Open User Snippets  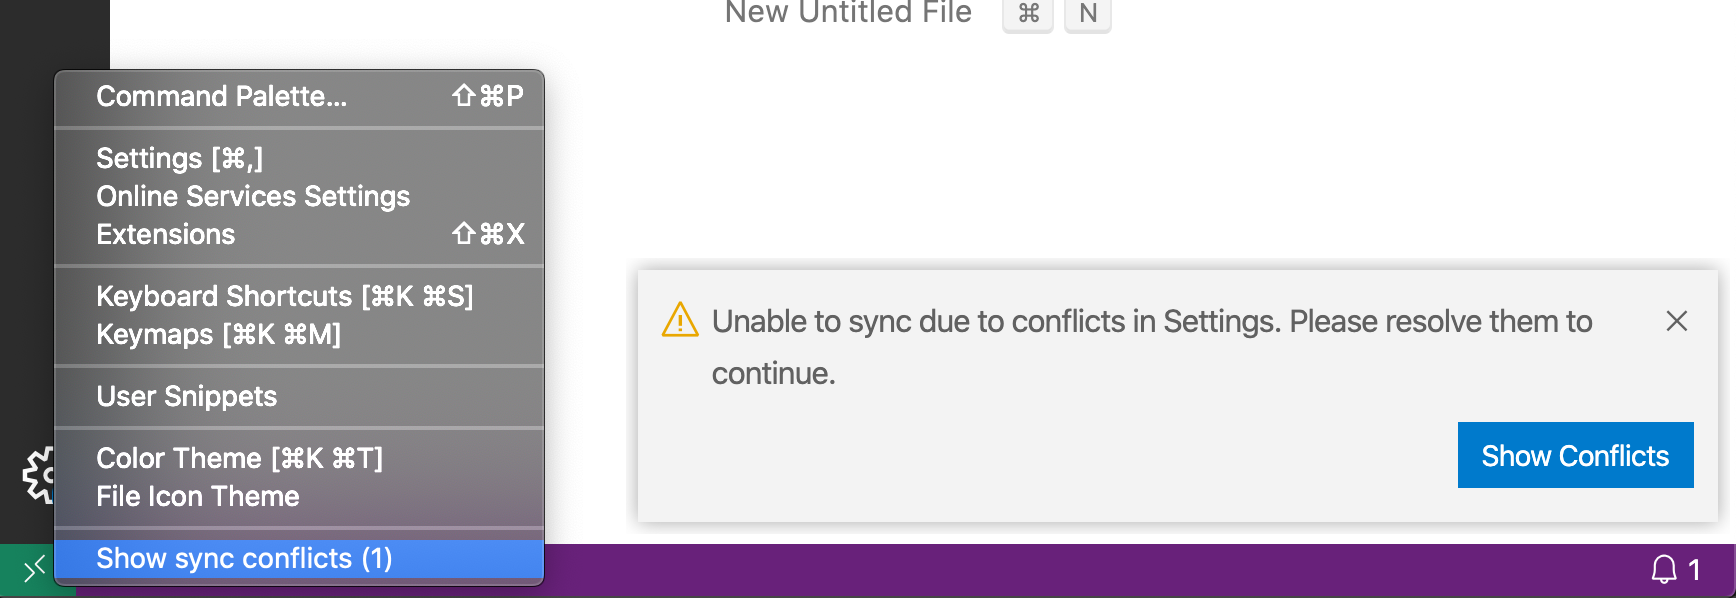[x=186, y=396]
